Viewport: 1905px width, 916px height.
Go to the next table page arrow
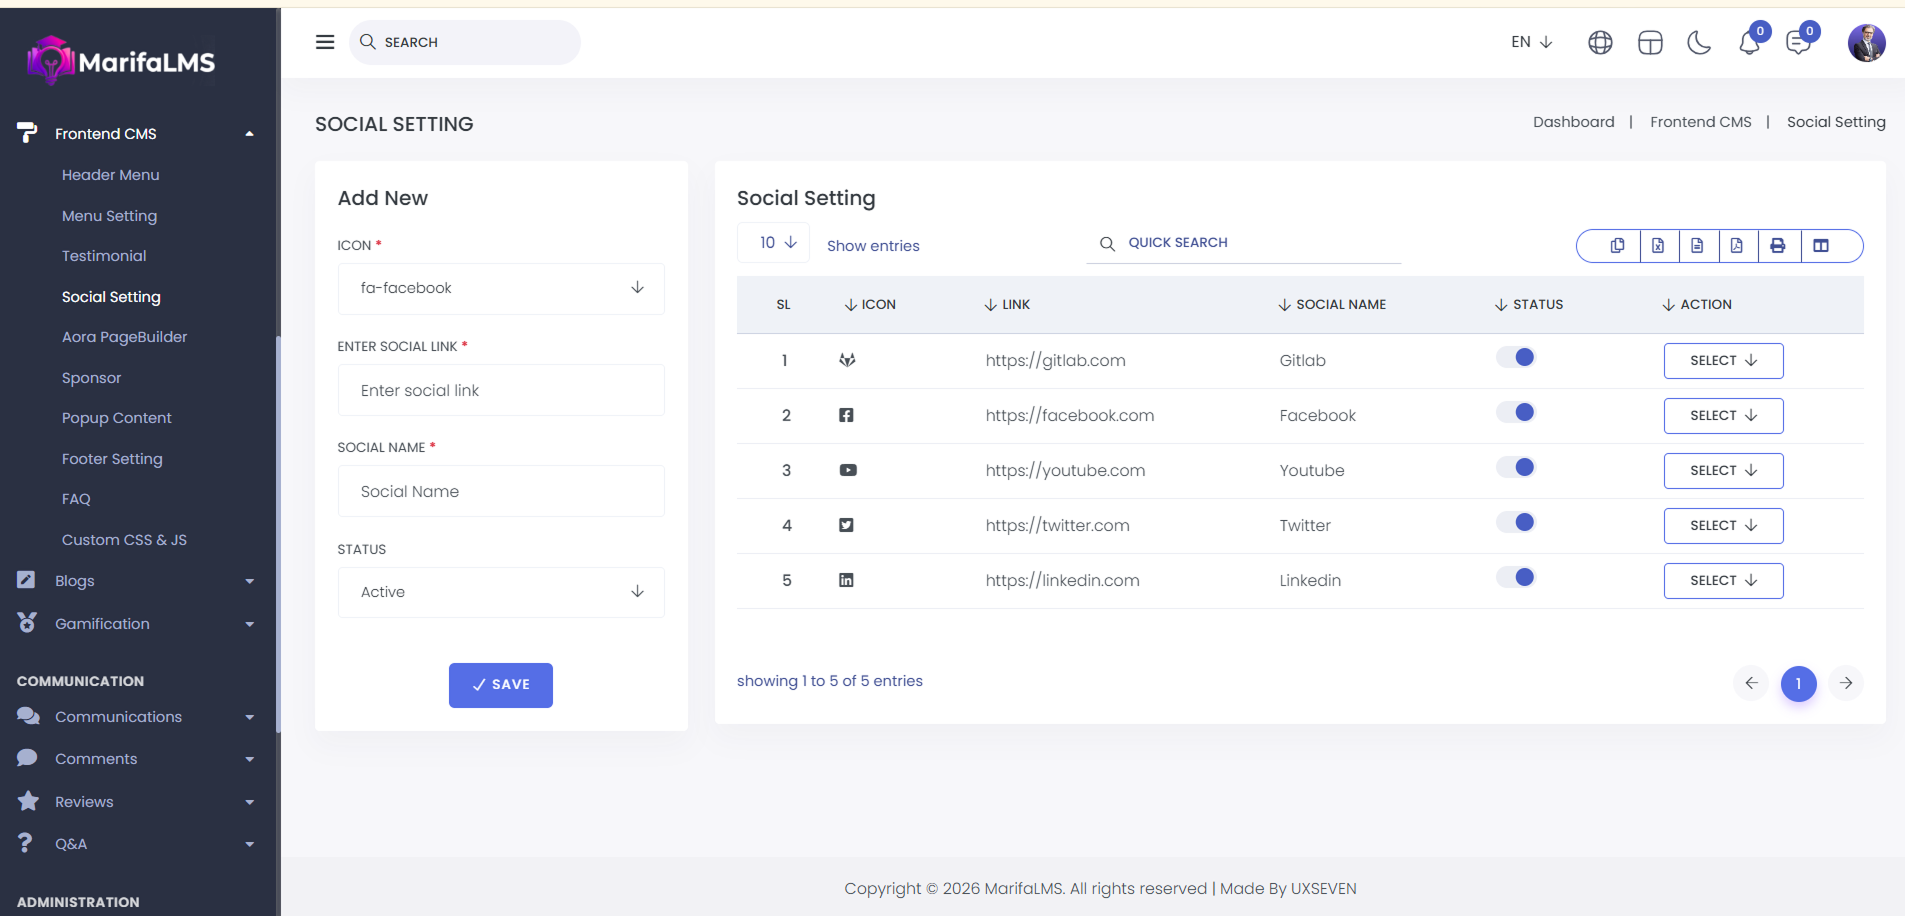(x=1846, y=683)
